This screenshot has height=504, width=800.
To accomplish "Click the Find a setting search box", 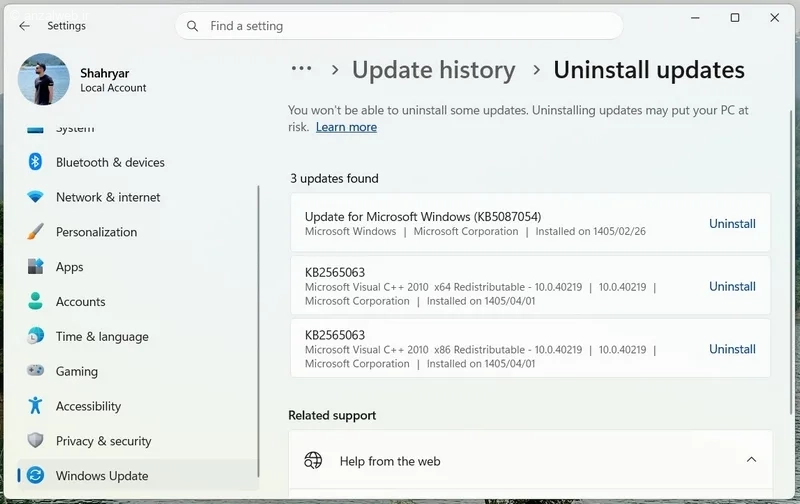I will pyautogui.click(x=399, y=26).
